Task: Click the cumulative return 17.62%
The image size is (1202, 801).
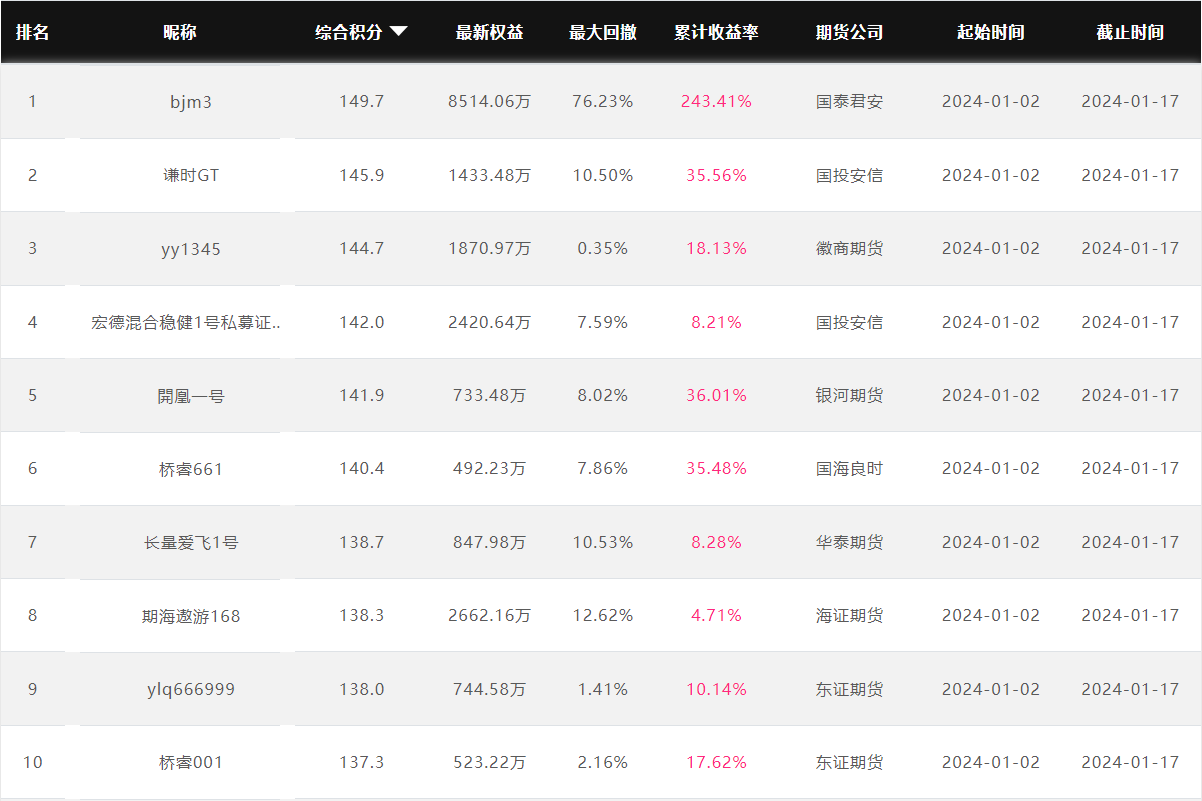Action: tap(717, 763)
